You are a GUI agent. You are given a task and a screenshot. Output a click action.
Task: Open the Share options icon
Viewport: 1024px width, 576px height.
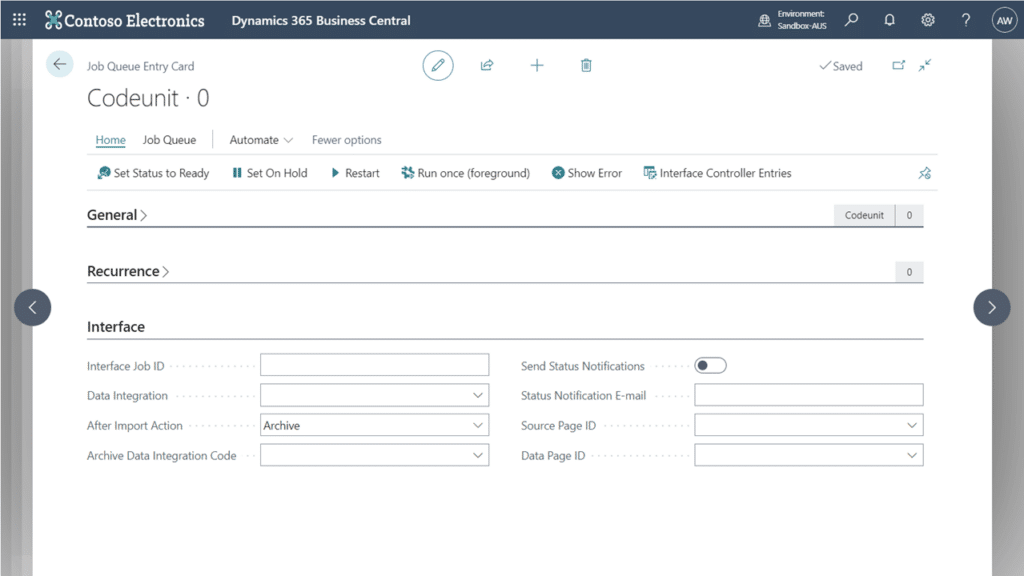click(x=487, y=64)
